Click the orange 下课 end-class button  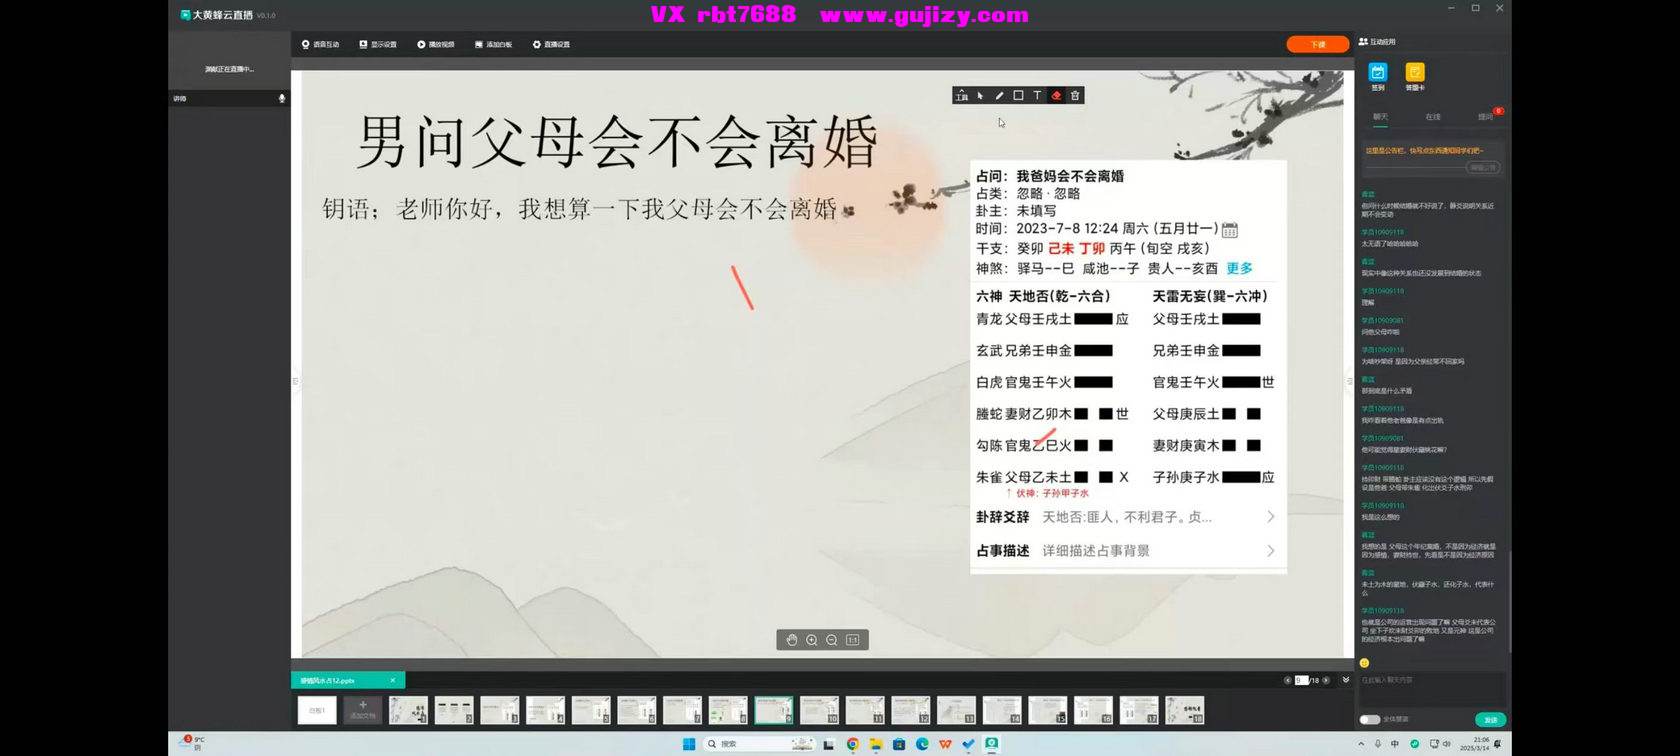(x=1318, y=45)
